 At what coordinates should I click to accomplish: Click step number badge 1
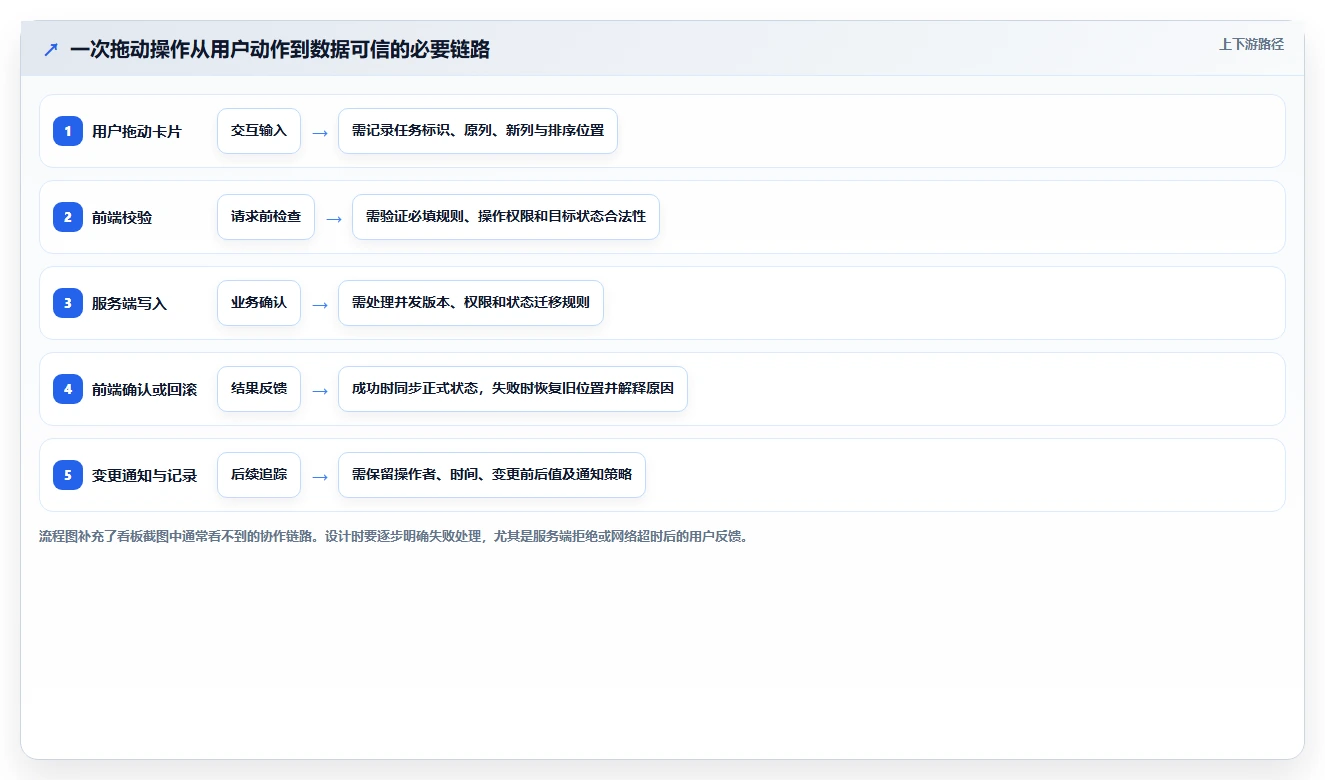pos(68,131)
